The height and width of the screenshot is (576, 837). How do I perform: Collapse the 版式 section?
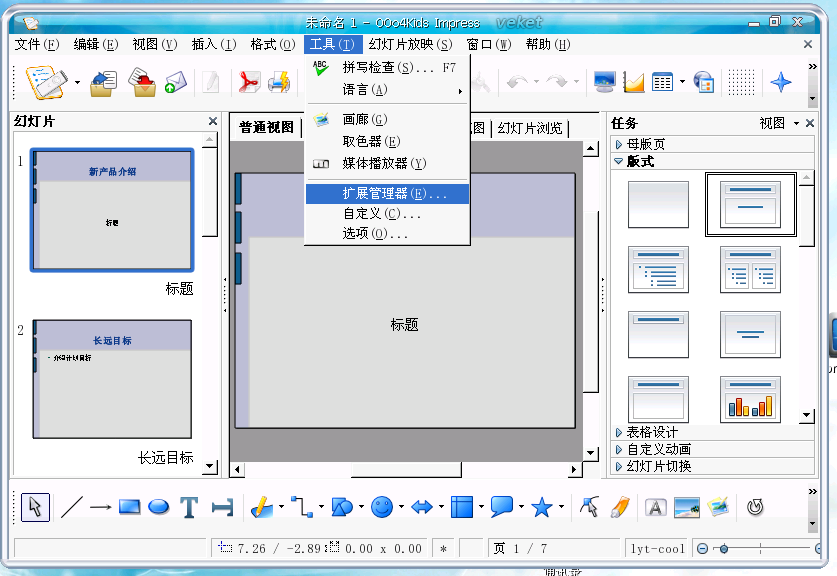click(x=713, y=161)
